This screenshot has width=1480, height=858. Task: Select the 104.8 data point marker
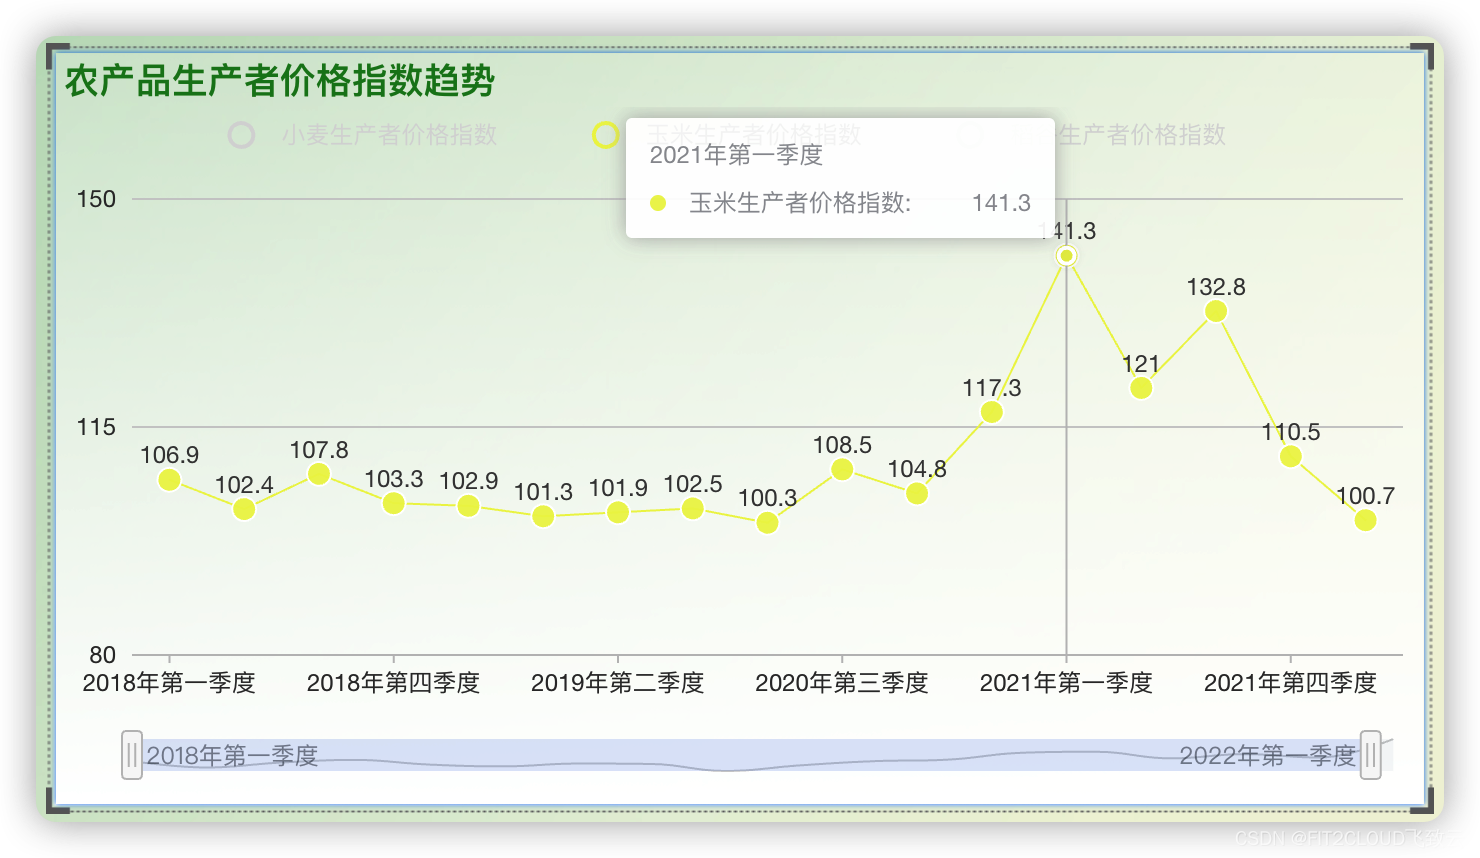[917, 493]
